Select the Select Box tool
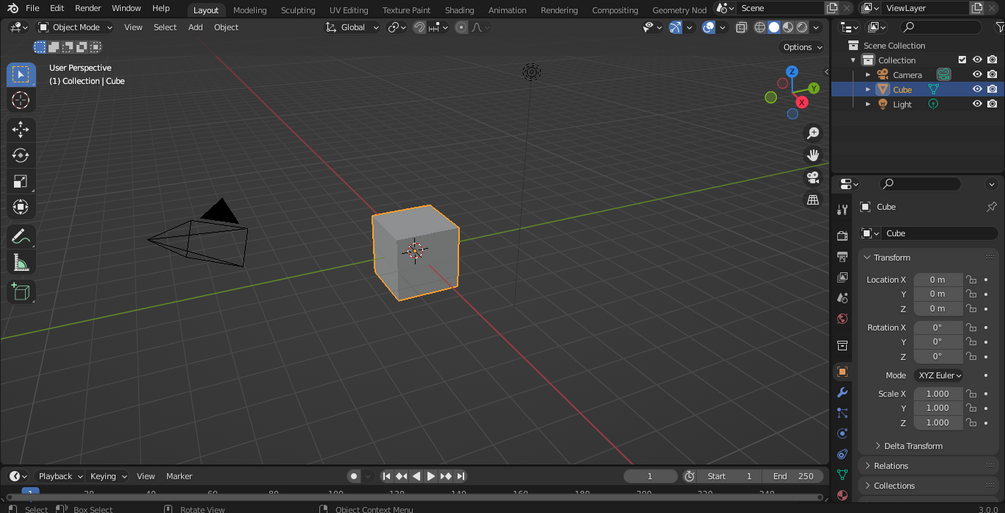1005x513 pixels. tap(21, 75)
